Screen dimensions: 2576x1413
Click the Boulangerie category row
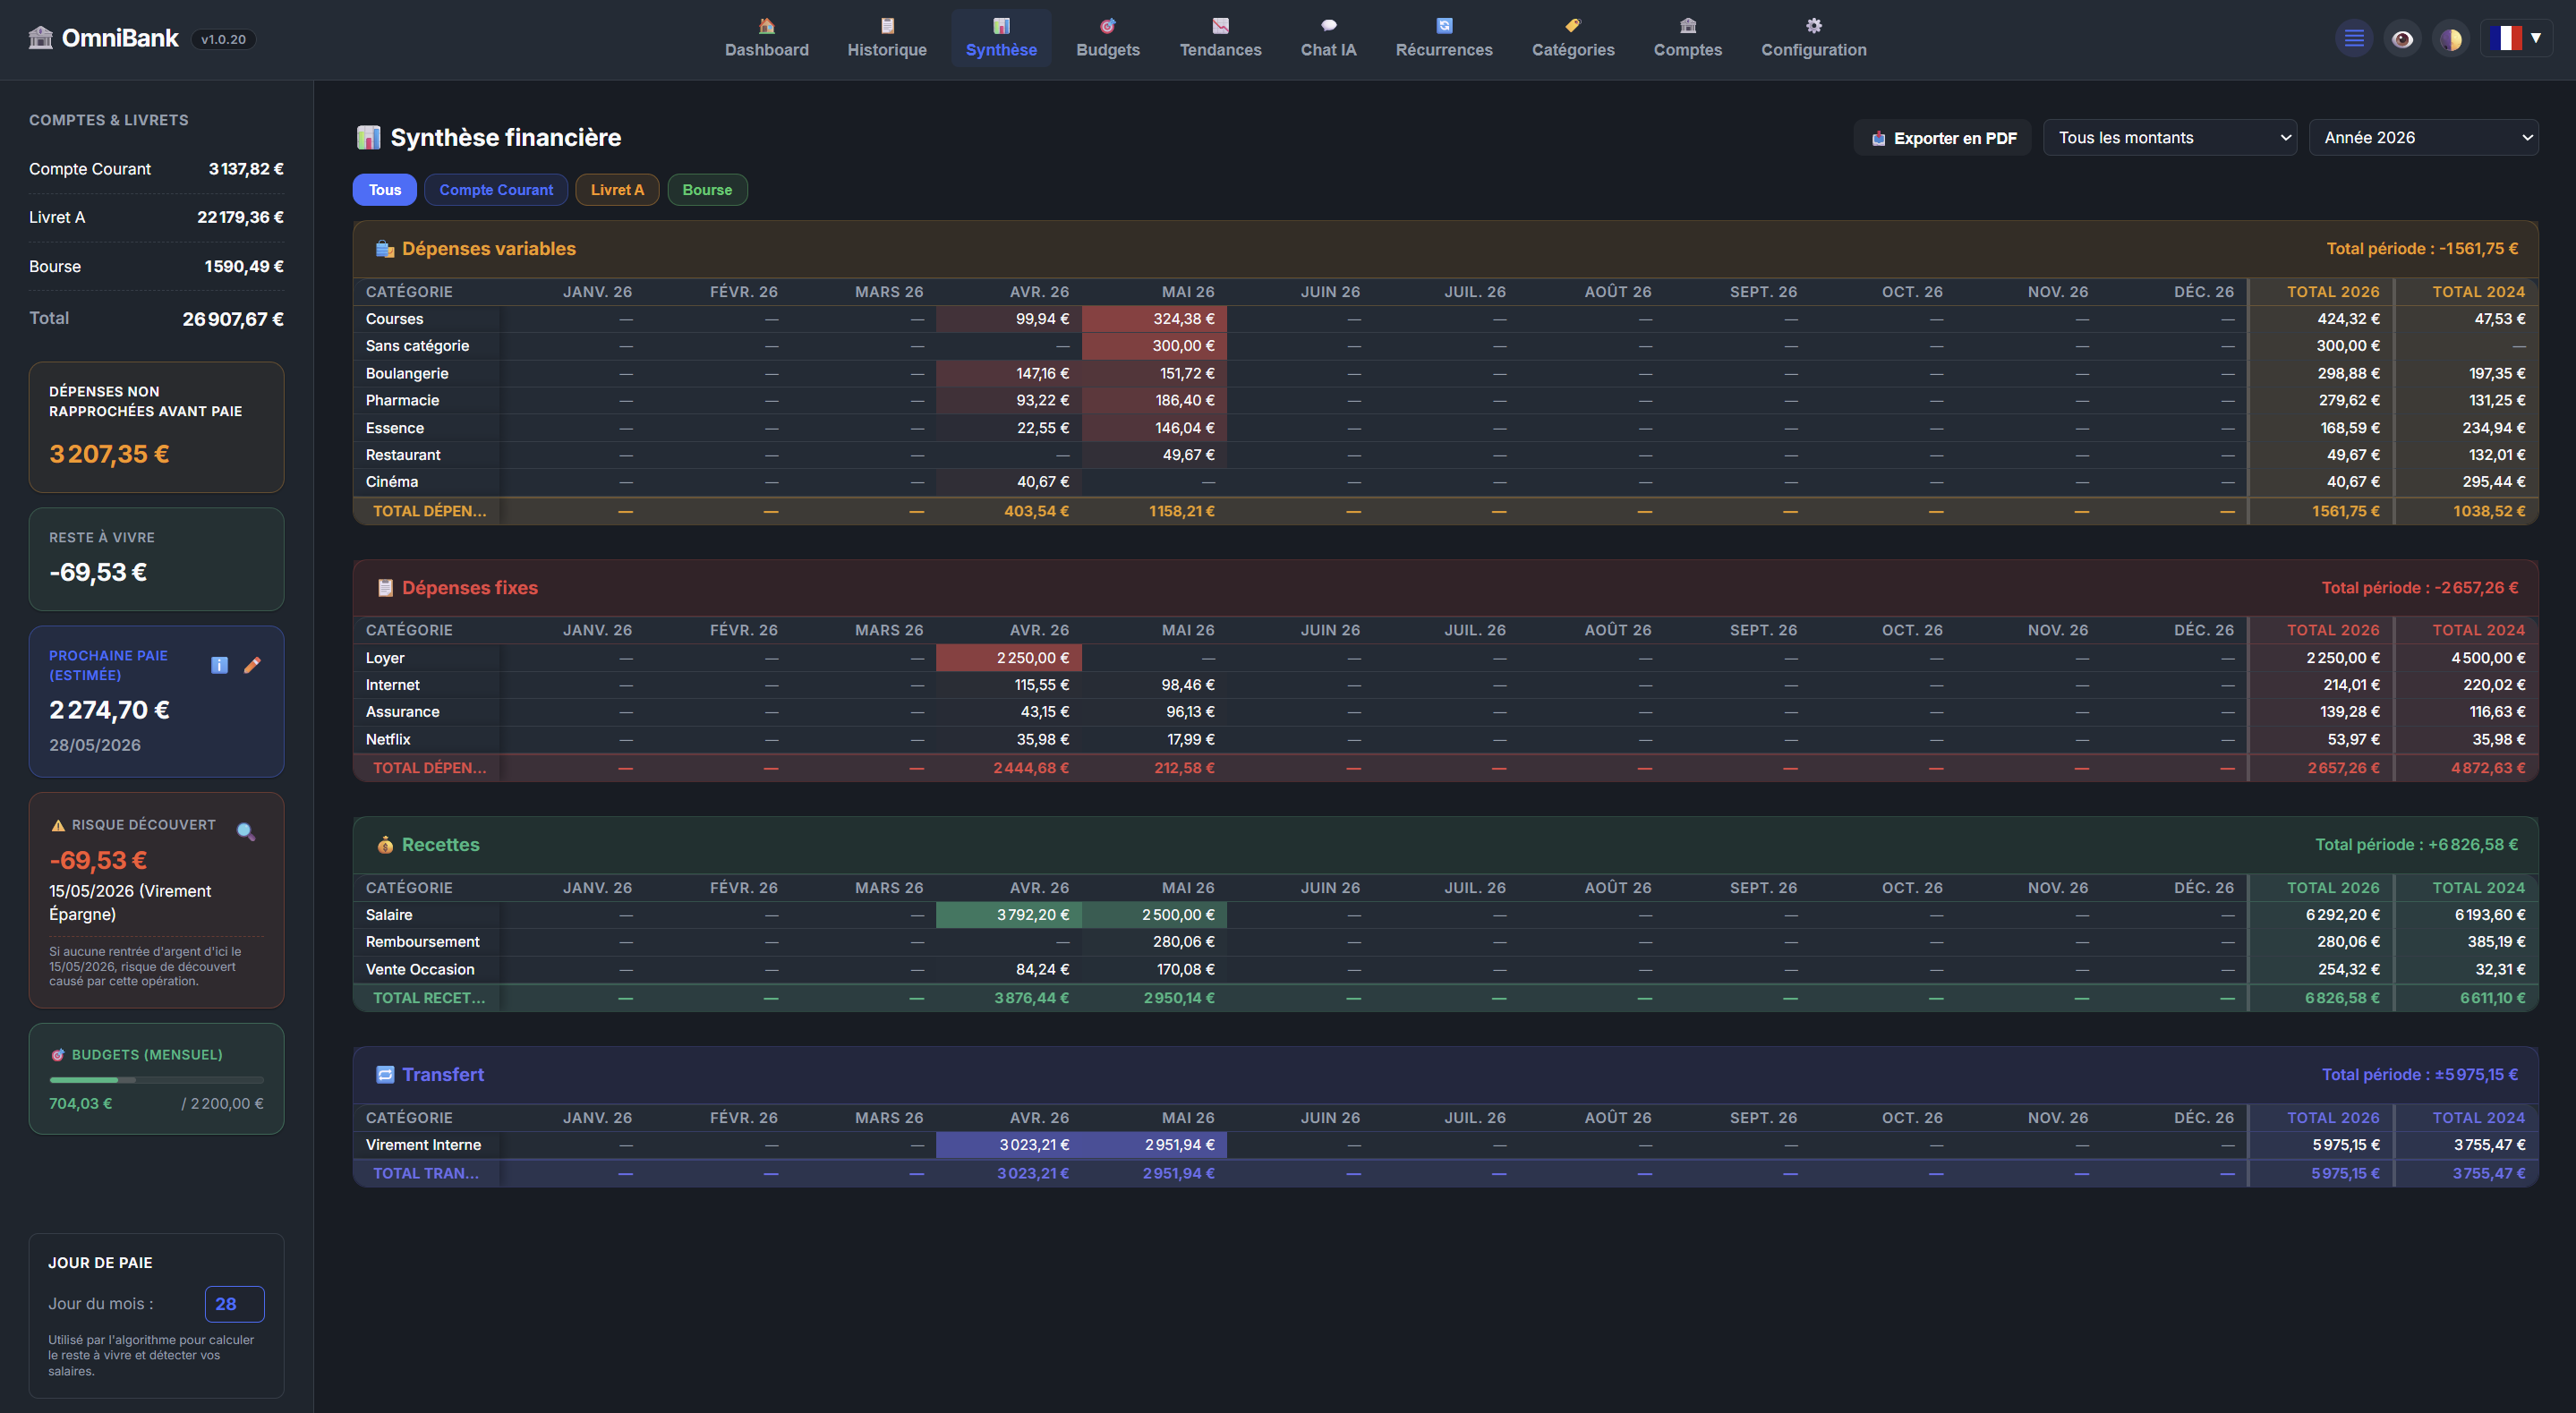1445,373
